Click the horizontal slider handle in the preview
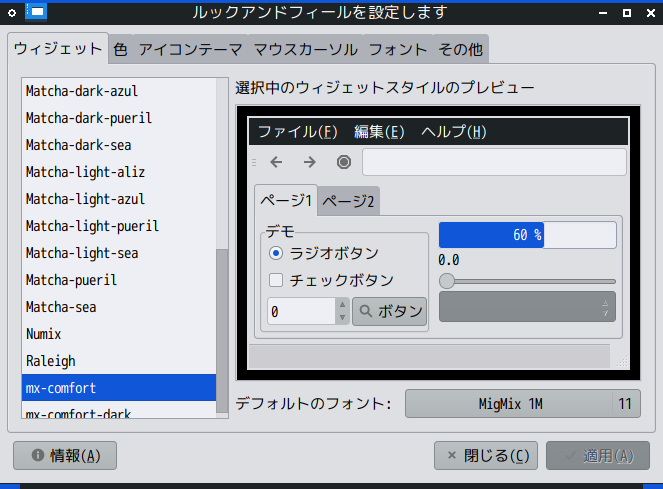The height and width of the screenshot is (489, 663). (447, 281)
